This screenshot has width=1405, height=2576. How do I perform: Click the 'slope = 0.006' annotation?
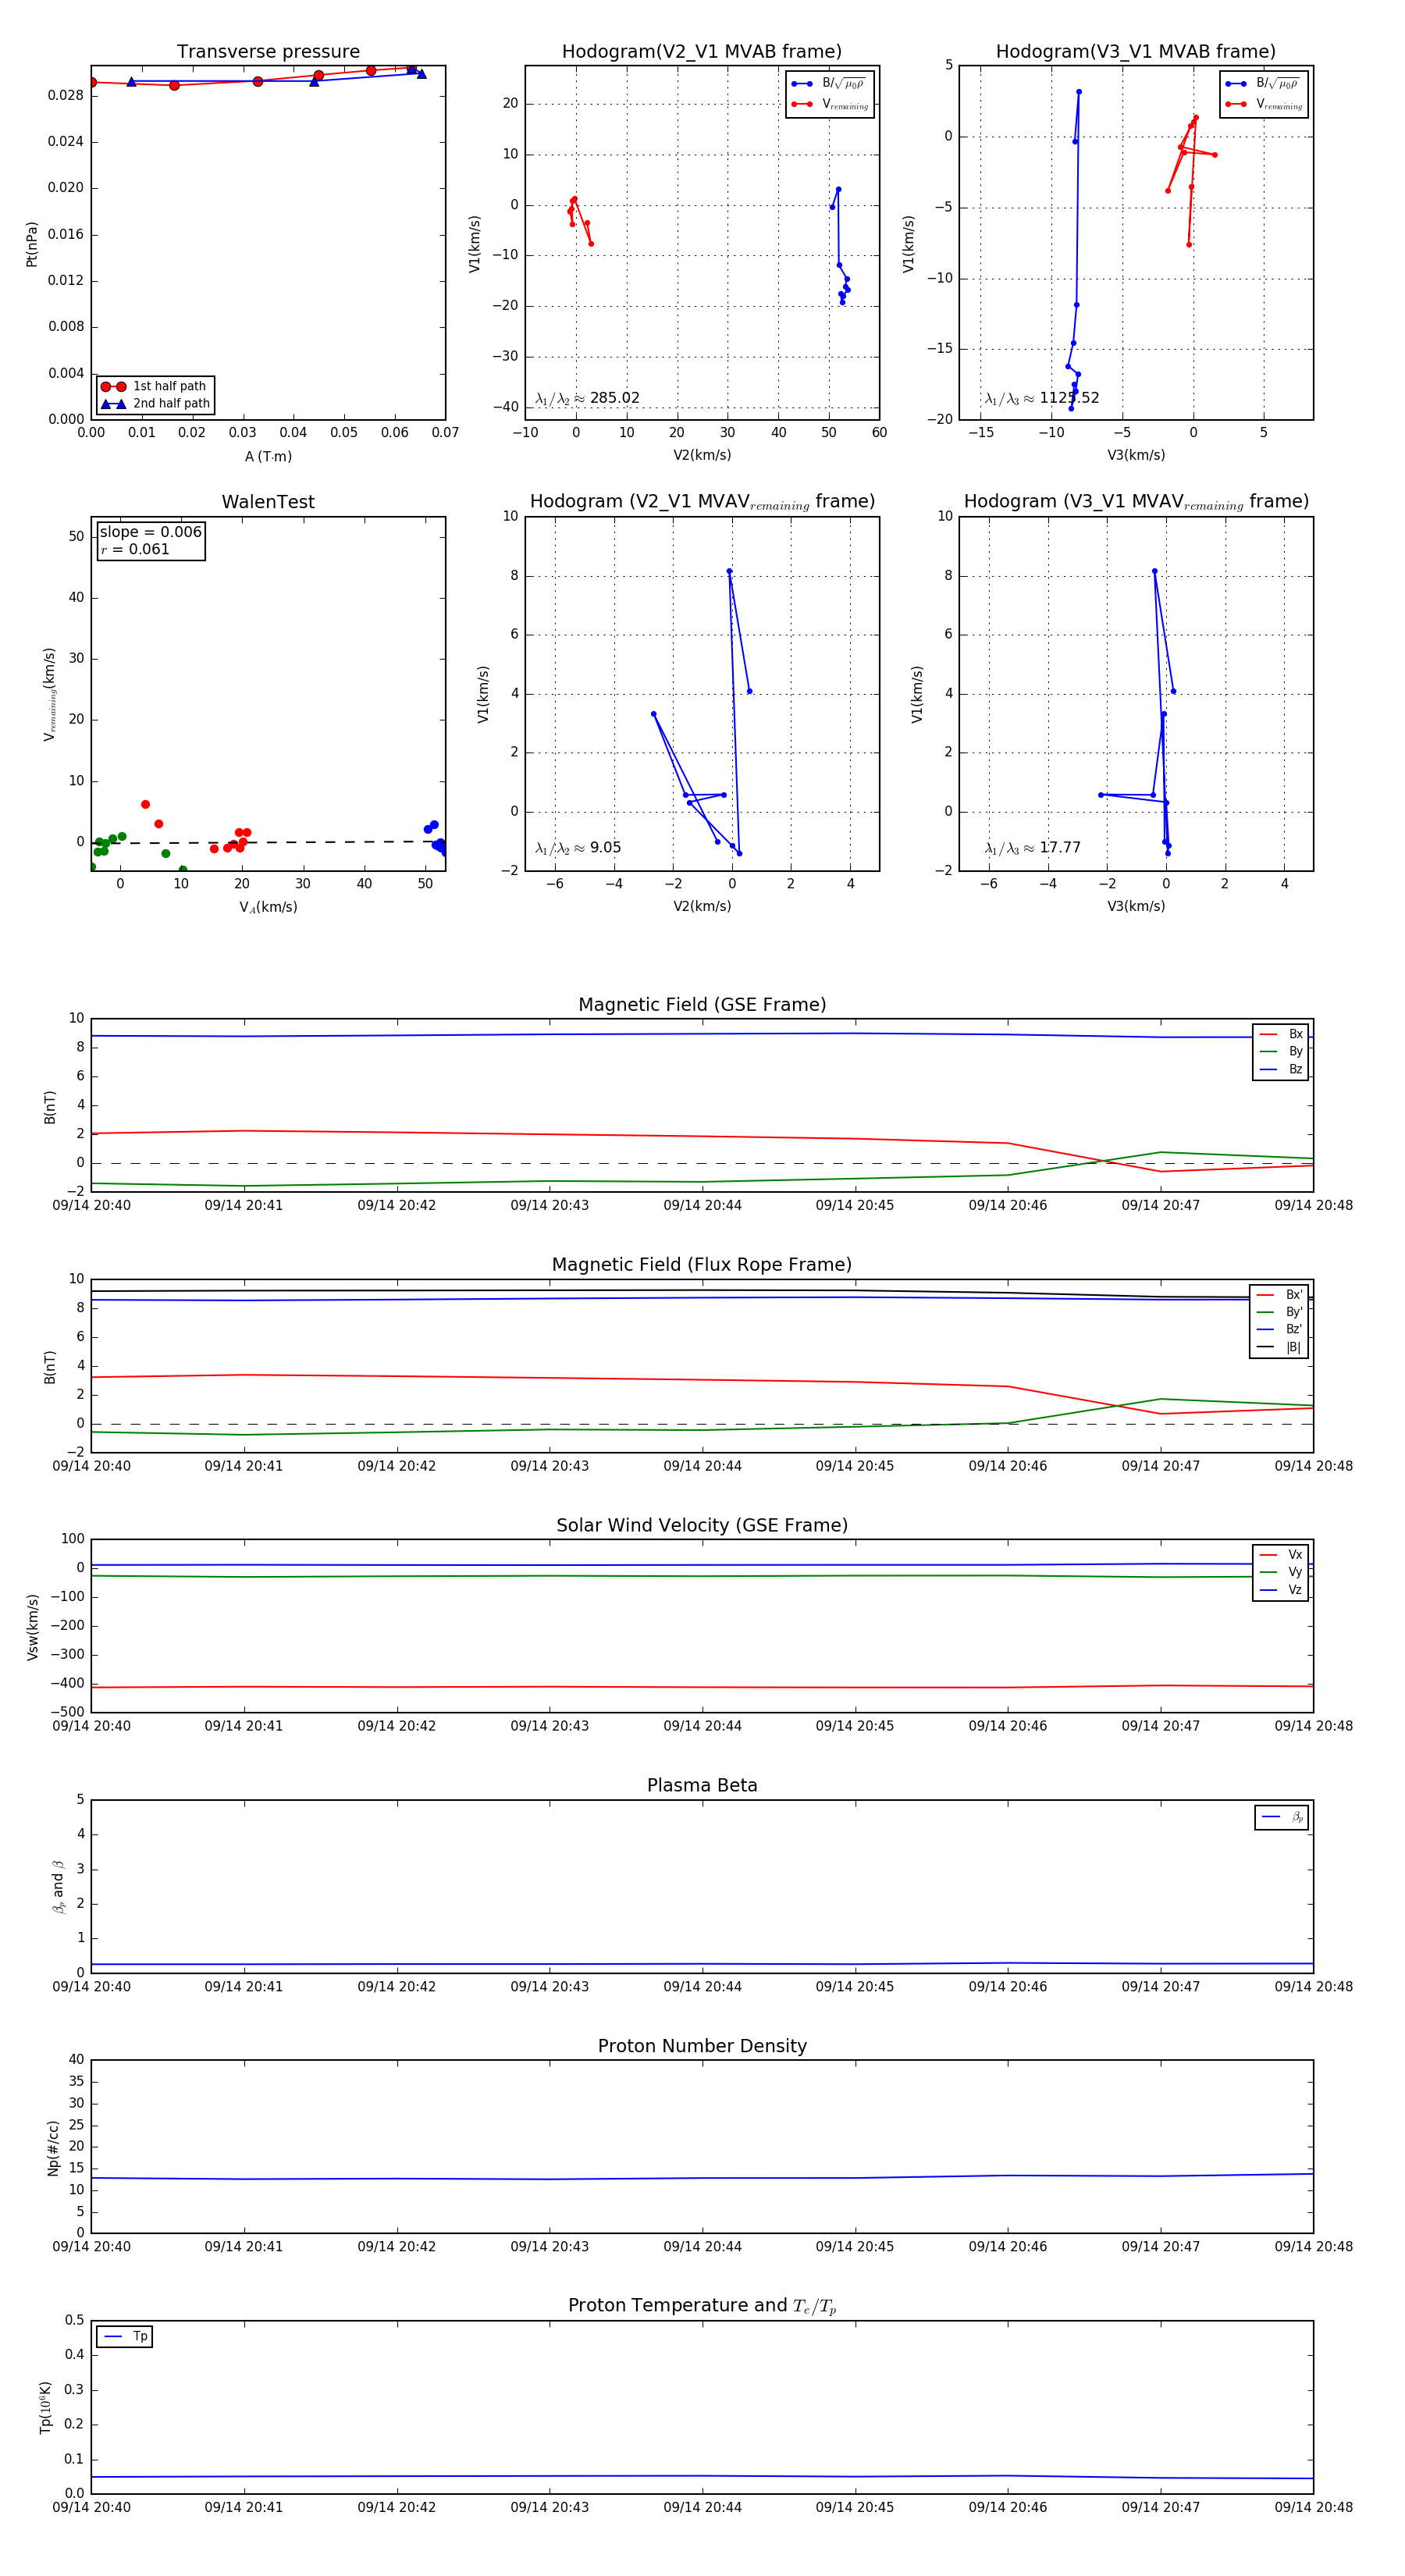pyautogui.click(x=151, y=532)
